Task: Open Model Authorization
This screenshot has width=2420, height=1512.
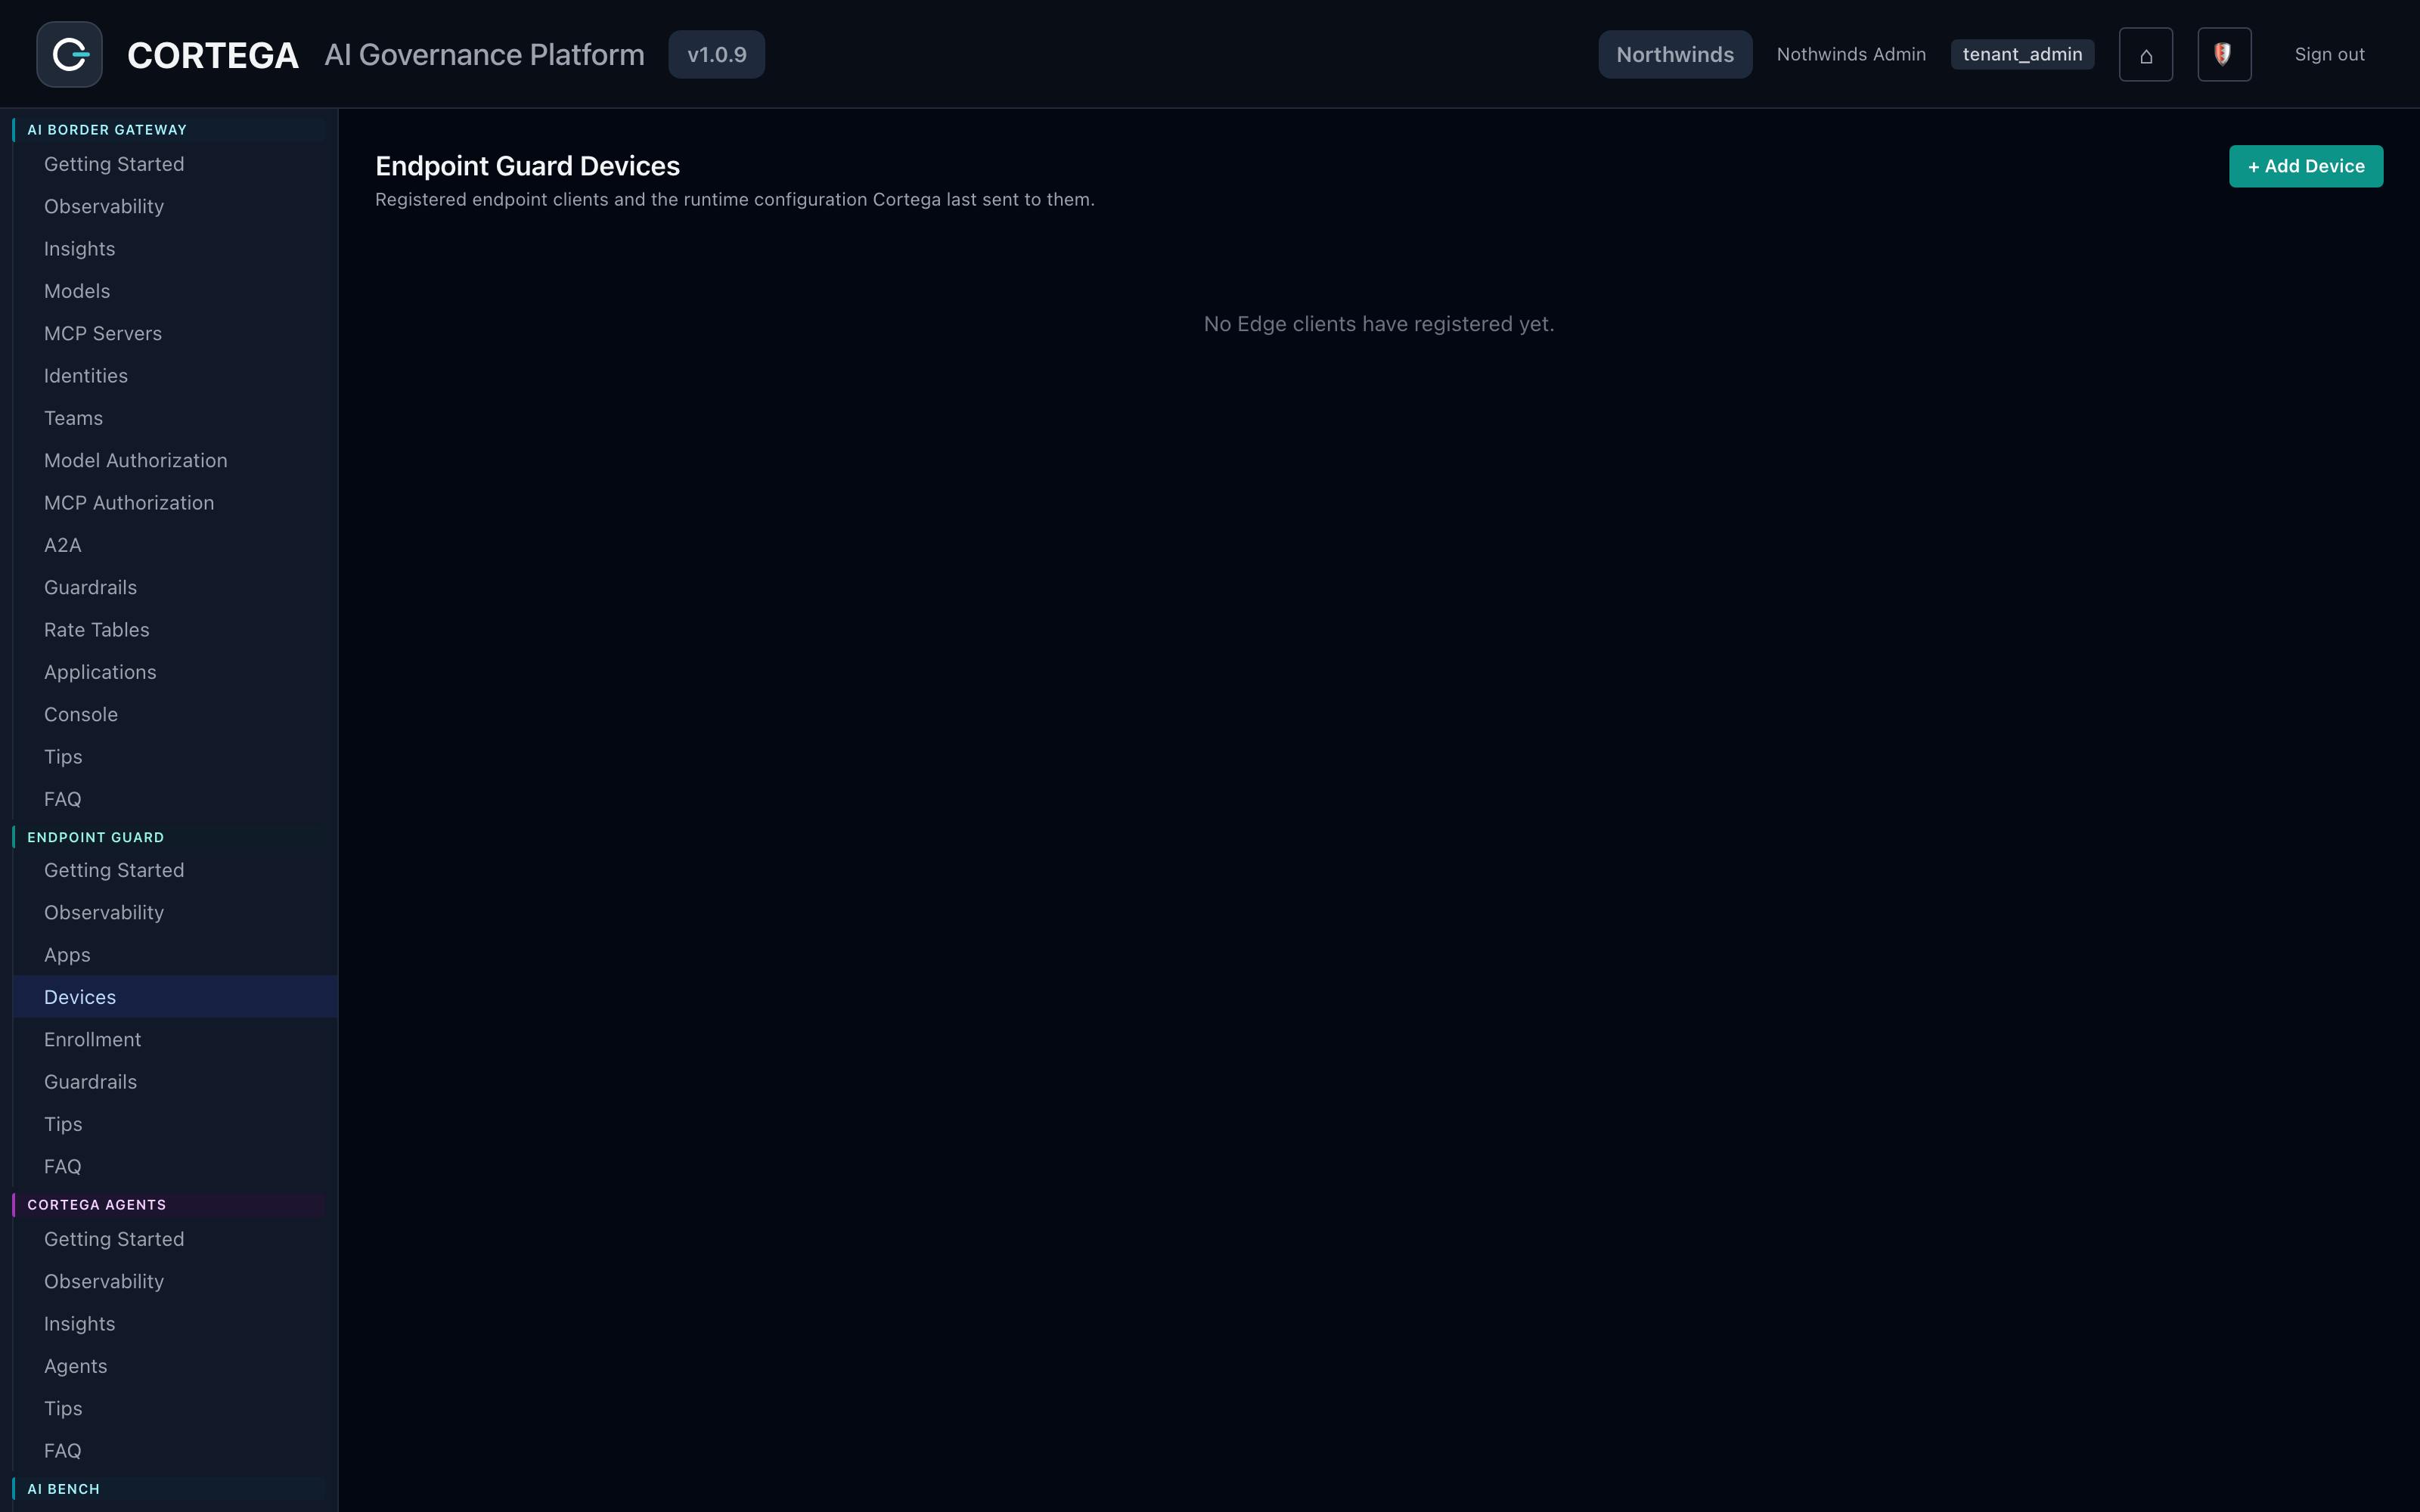Action: (x=175, y=460)
